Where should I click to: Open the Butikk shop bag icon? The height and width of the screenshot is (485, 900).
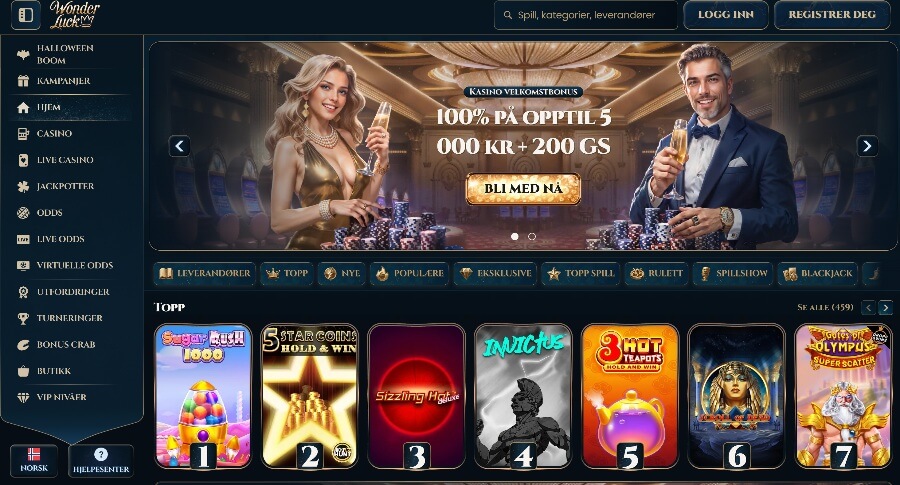click(x=23, y=371)
